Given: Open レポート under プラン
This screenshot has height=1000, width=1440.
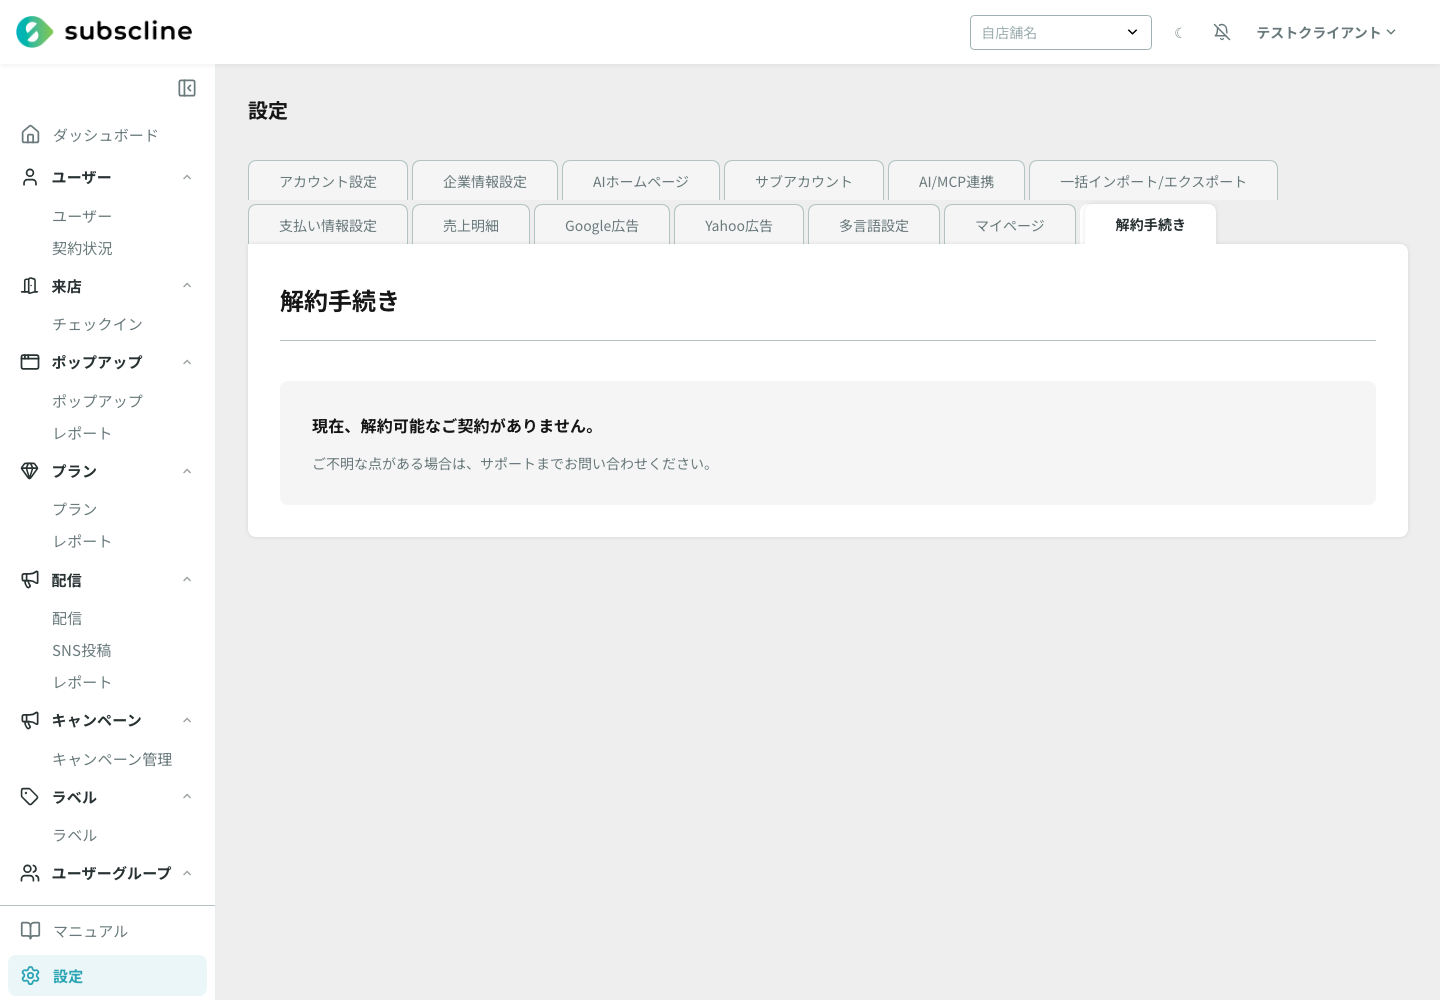Looking at the screenshot, I should click(82, 541).
